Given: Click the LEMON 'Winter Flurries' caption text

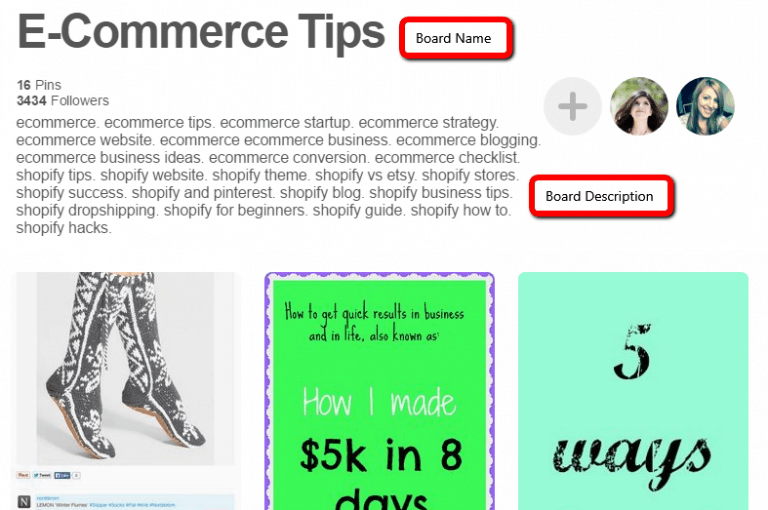Looking at the screenshot, I should pyautogui.click(x=62, y=505).
